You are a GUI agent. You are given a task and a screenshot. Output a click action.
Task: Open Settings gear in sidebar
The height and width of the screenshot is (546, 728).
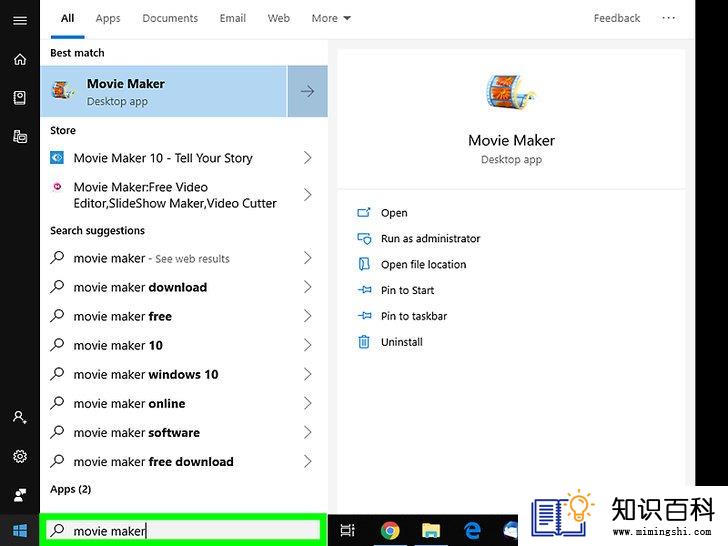click(20, 456)
